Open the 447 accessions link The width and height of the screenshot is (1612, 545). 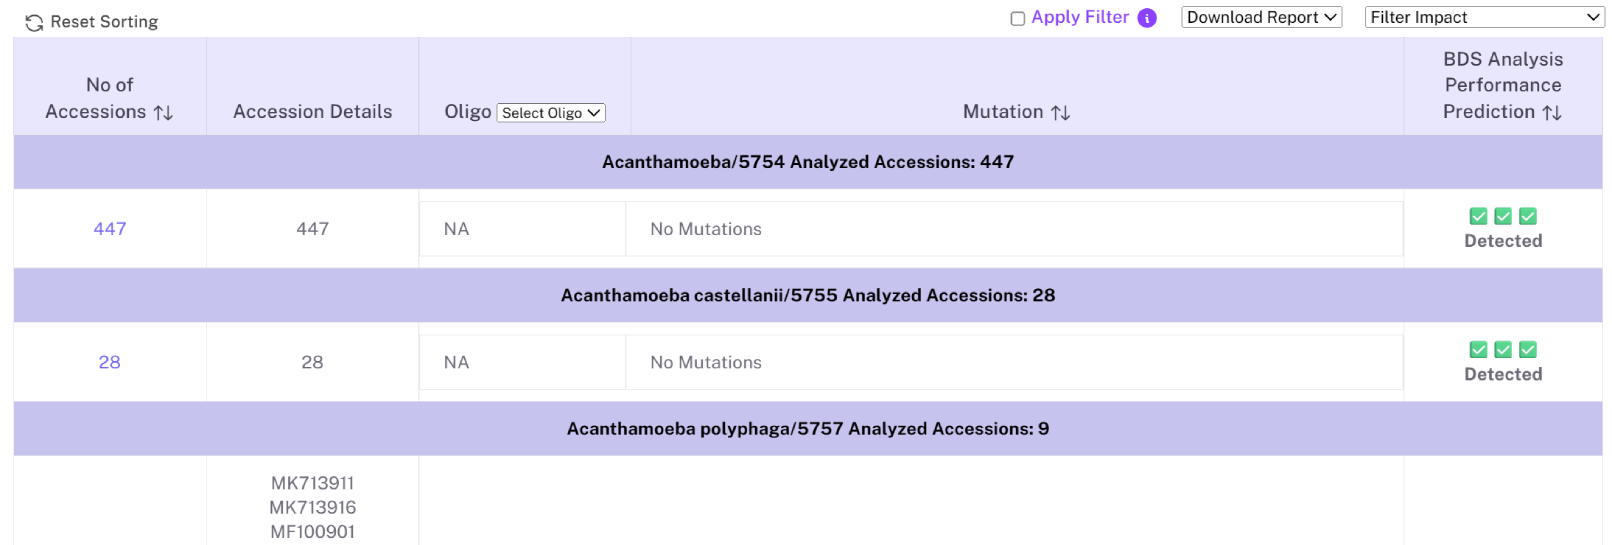[110, 229]
